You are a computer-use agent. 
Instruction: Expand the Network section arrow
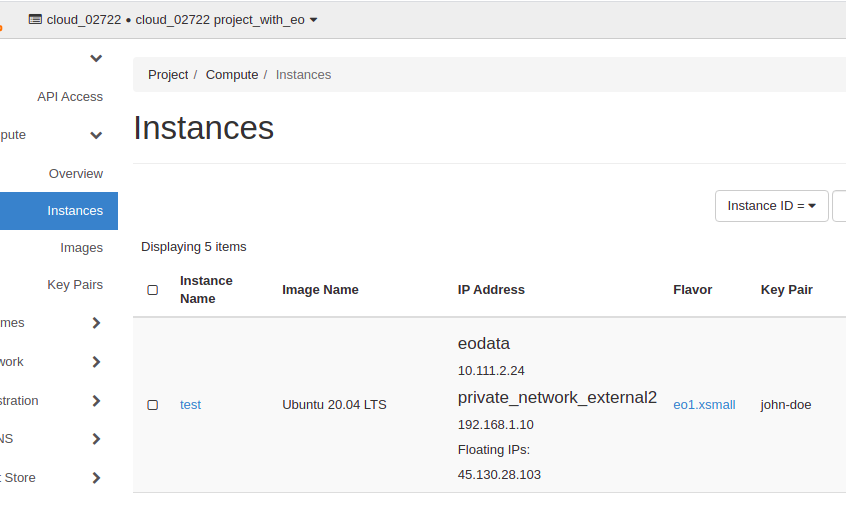(96, 362)
